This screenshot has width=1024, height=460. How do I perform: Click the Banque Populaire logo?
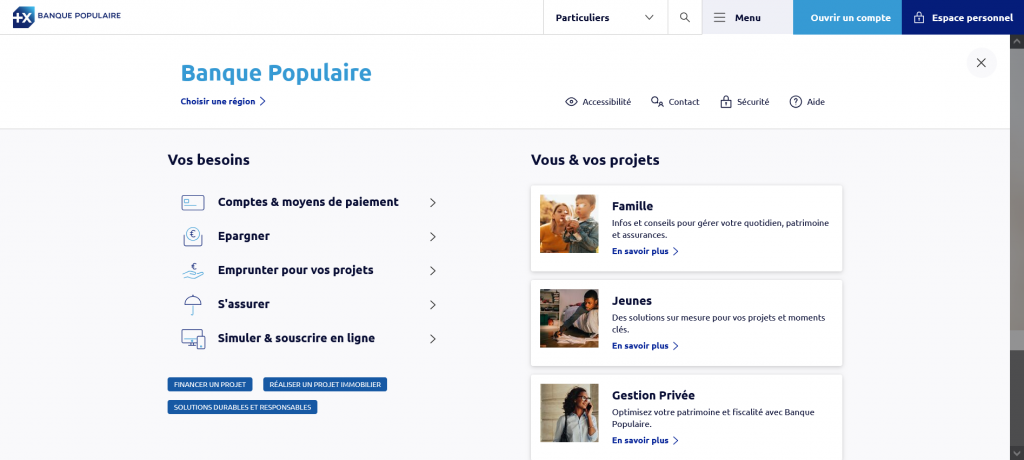(68, 17)
